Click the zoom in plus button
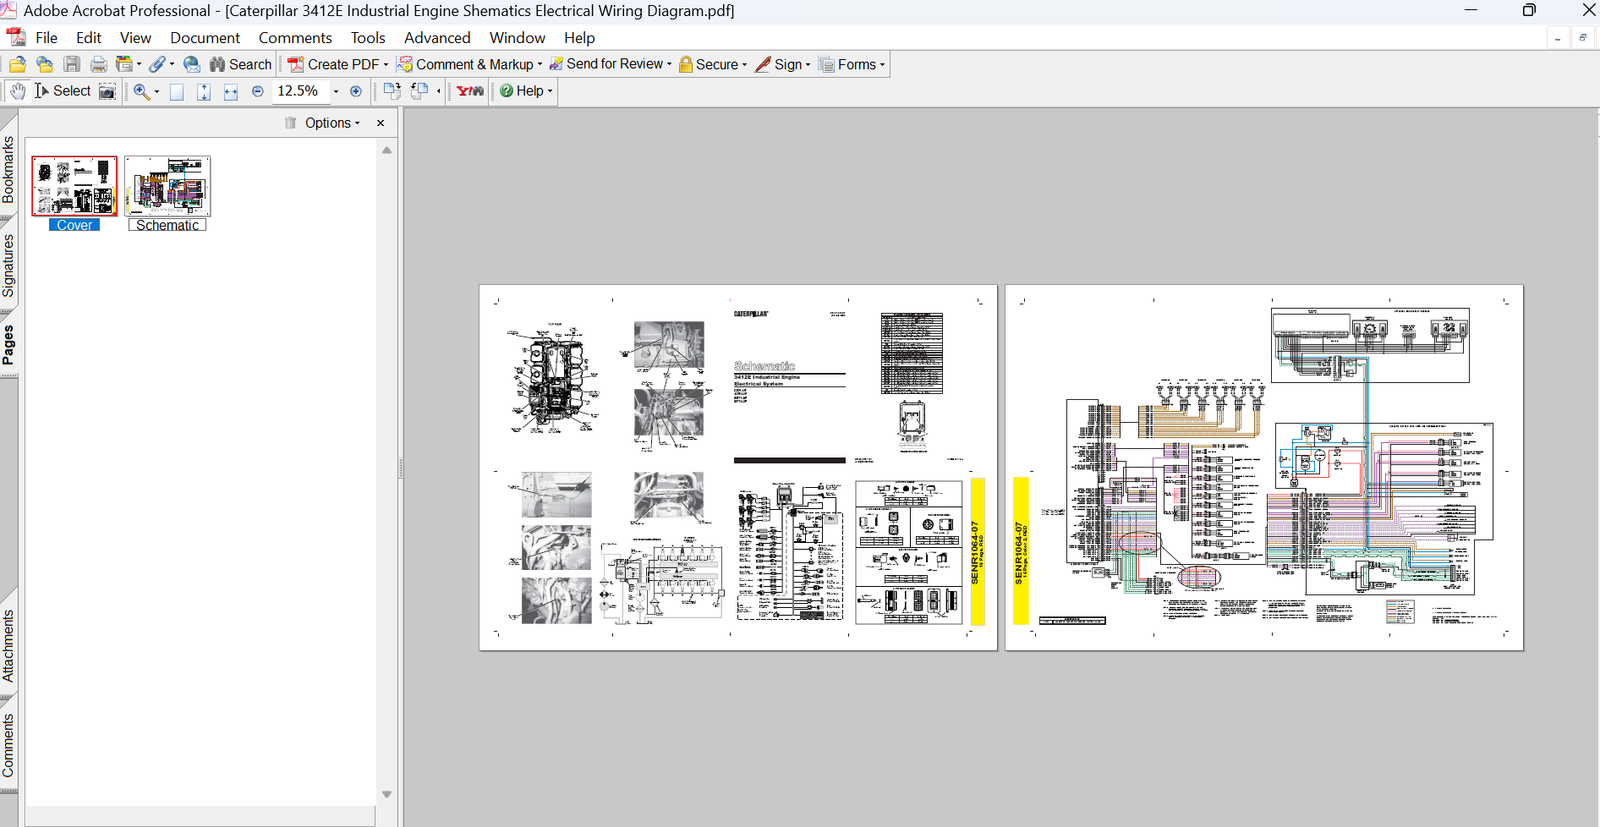Image resolution: width=1600 pixels, height=827 pixels. pyautogui.click(x=356, y=91)
